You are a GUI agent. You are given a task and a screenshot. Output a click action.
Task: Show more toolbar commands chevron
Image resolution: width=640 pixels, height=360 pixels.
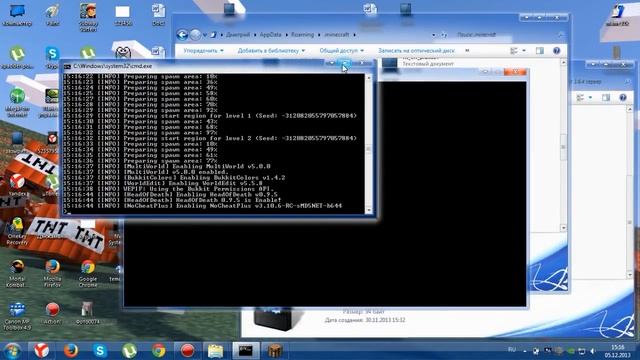[x=467, y=51]
